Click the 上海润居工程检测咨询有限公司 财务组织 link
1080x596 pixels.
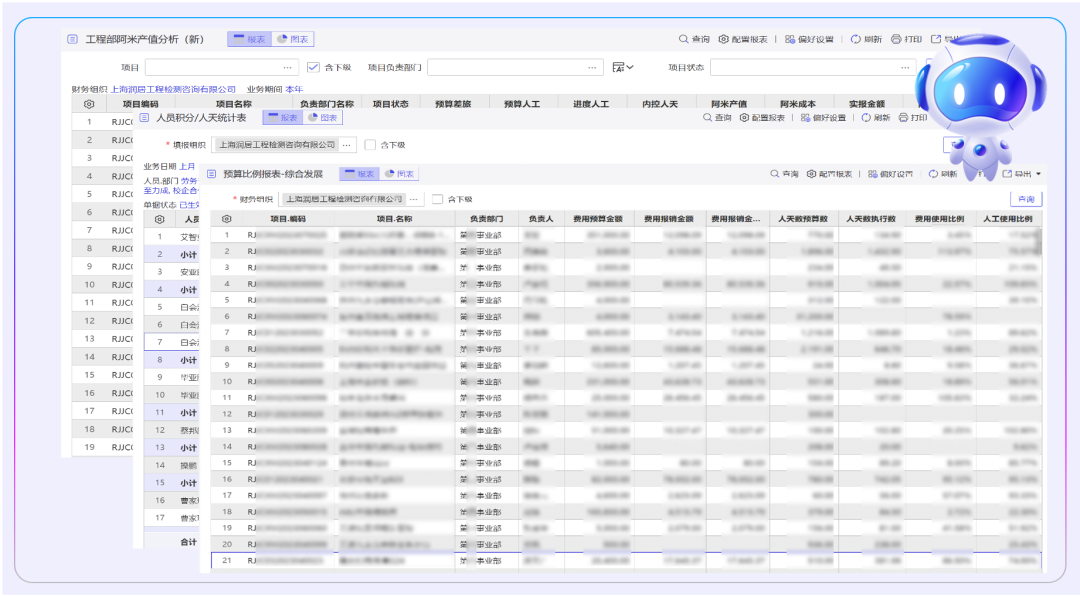coord(173,89)
